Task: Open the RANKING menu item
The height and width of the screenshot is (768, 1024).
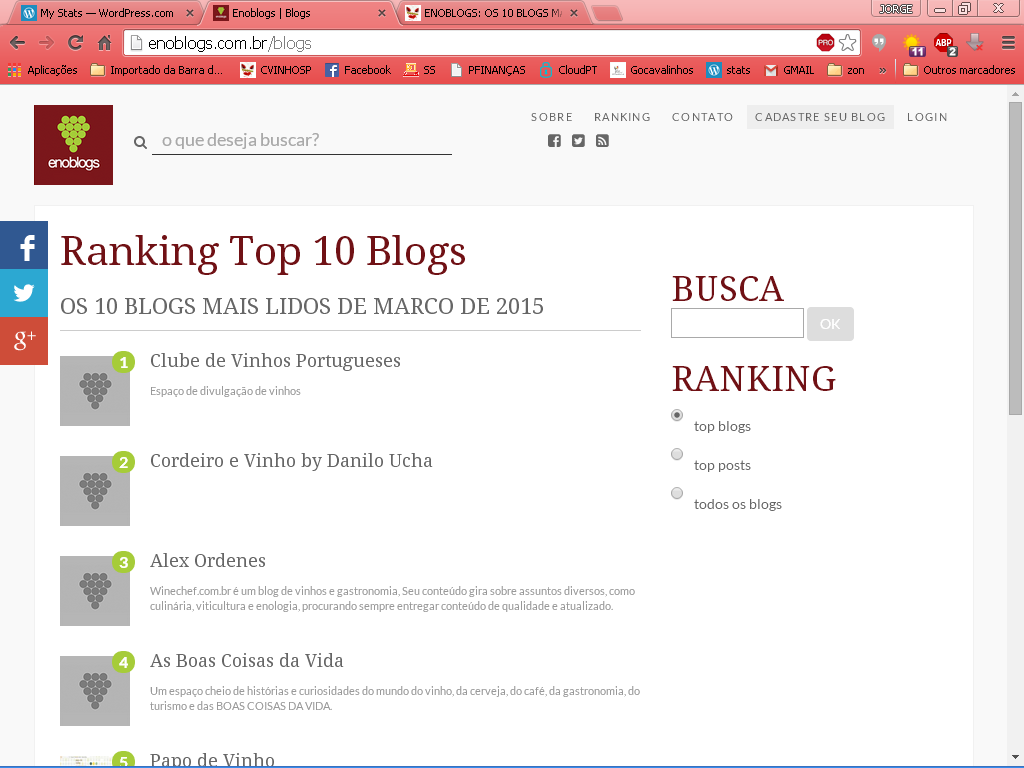Action: point(622,117)
